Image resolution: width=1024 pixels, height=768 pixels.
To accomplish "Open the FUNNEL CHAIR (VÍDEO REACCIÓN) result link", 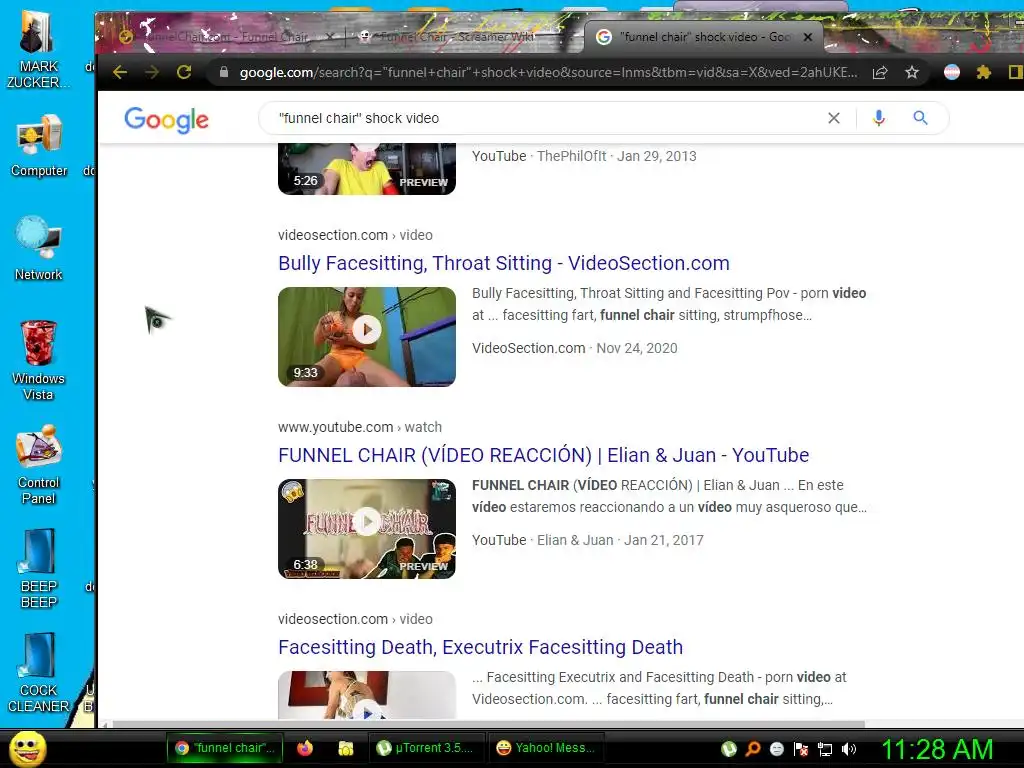I will point(543,455).
